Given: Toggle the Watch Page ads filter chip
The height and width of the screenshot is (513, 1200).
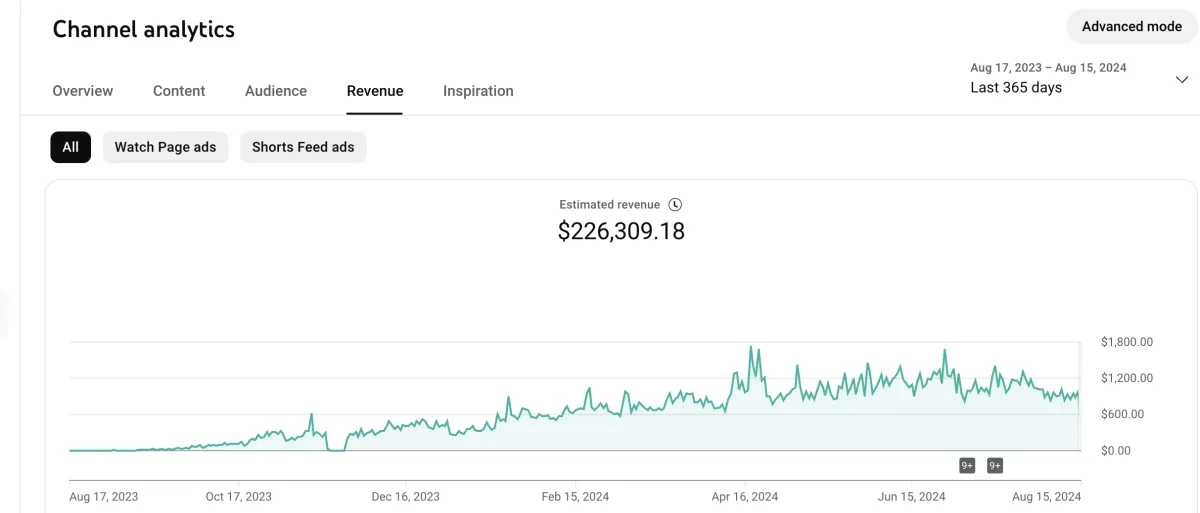Looking at the screenshot, I should (x=165, y=147).
